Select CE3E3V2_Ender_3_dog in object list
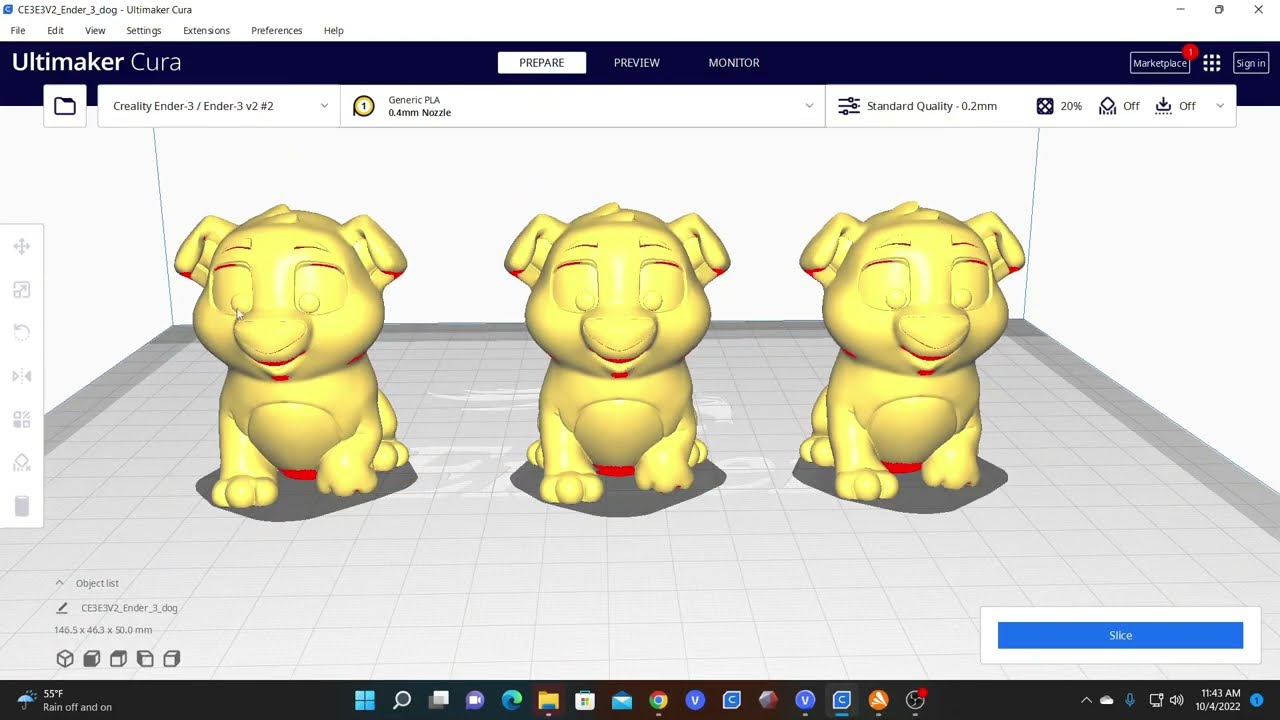The image size is (1280, 720). 129,608
